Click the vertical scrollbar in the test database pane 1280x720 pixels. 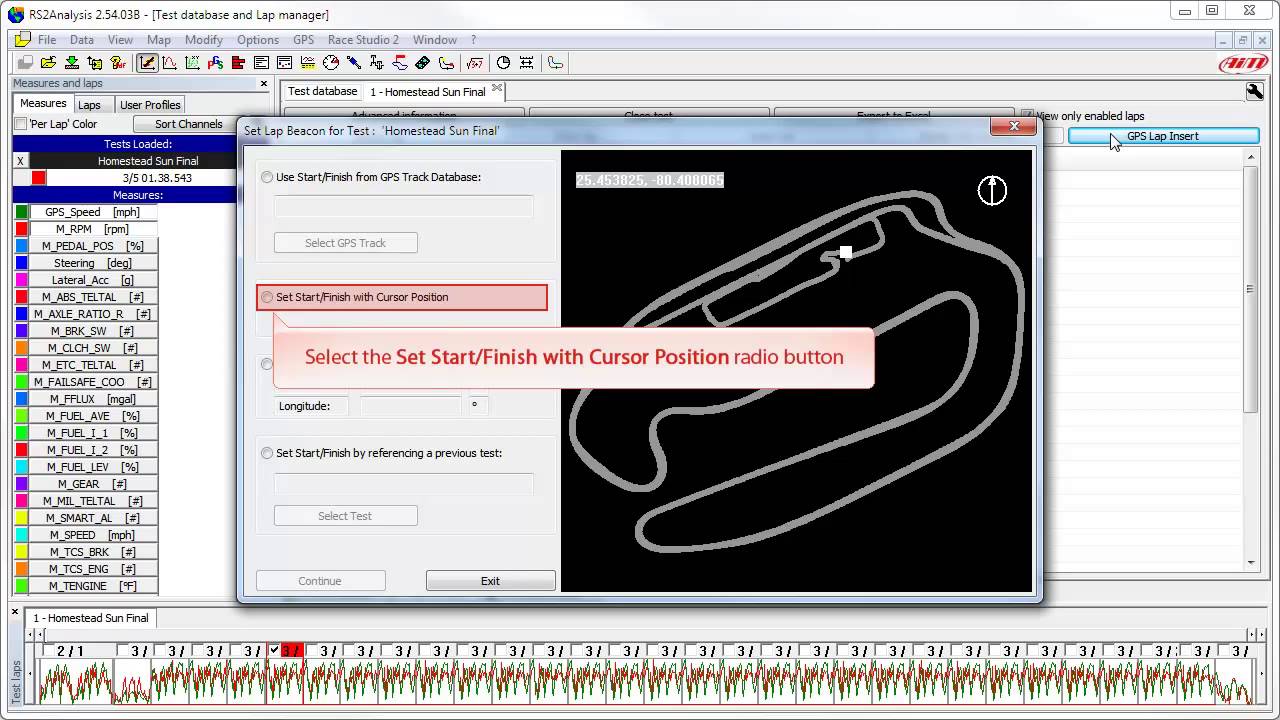tap(1250, 289)
